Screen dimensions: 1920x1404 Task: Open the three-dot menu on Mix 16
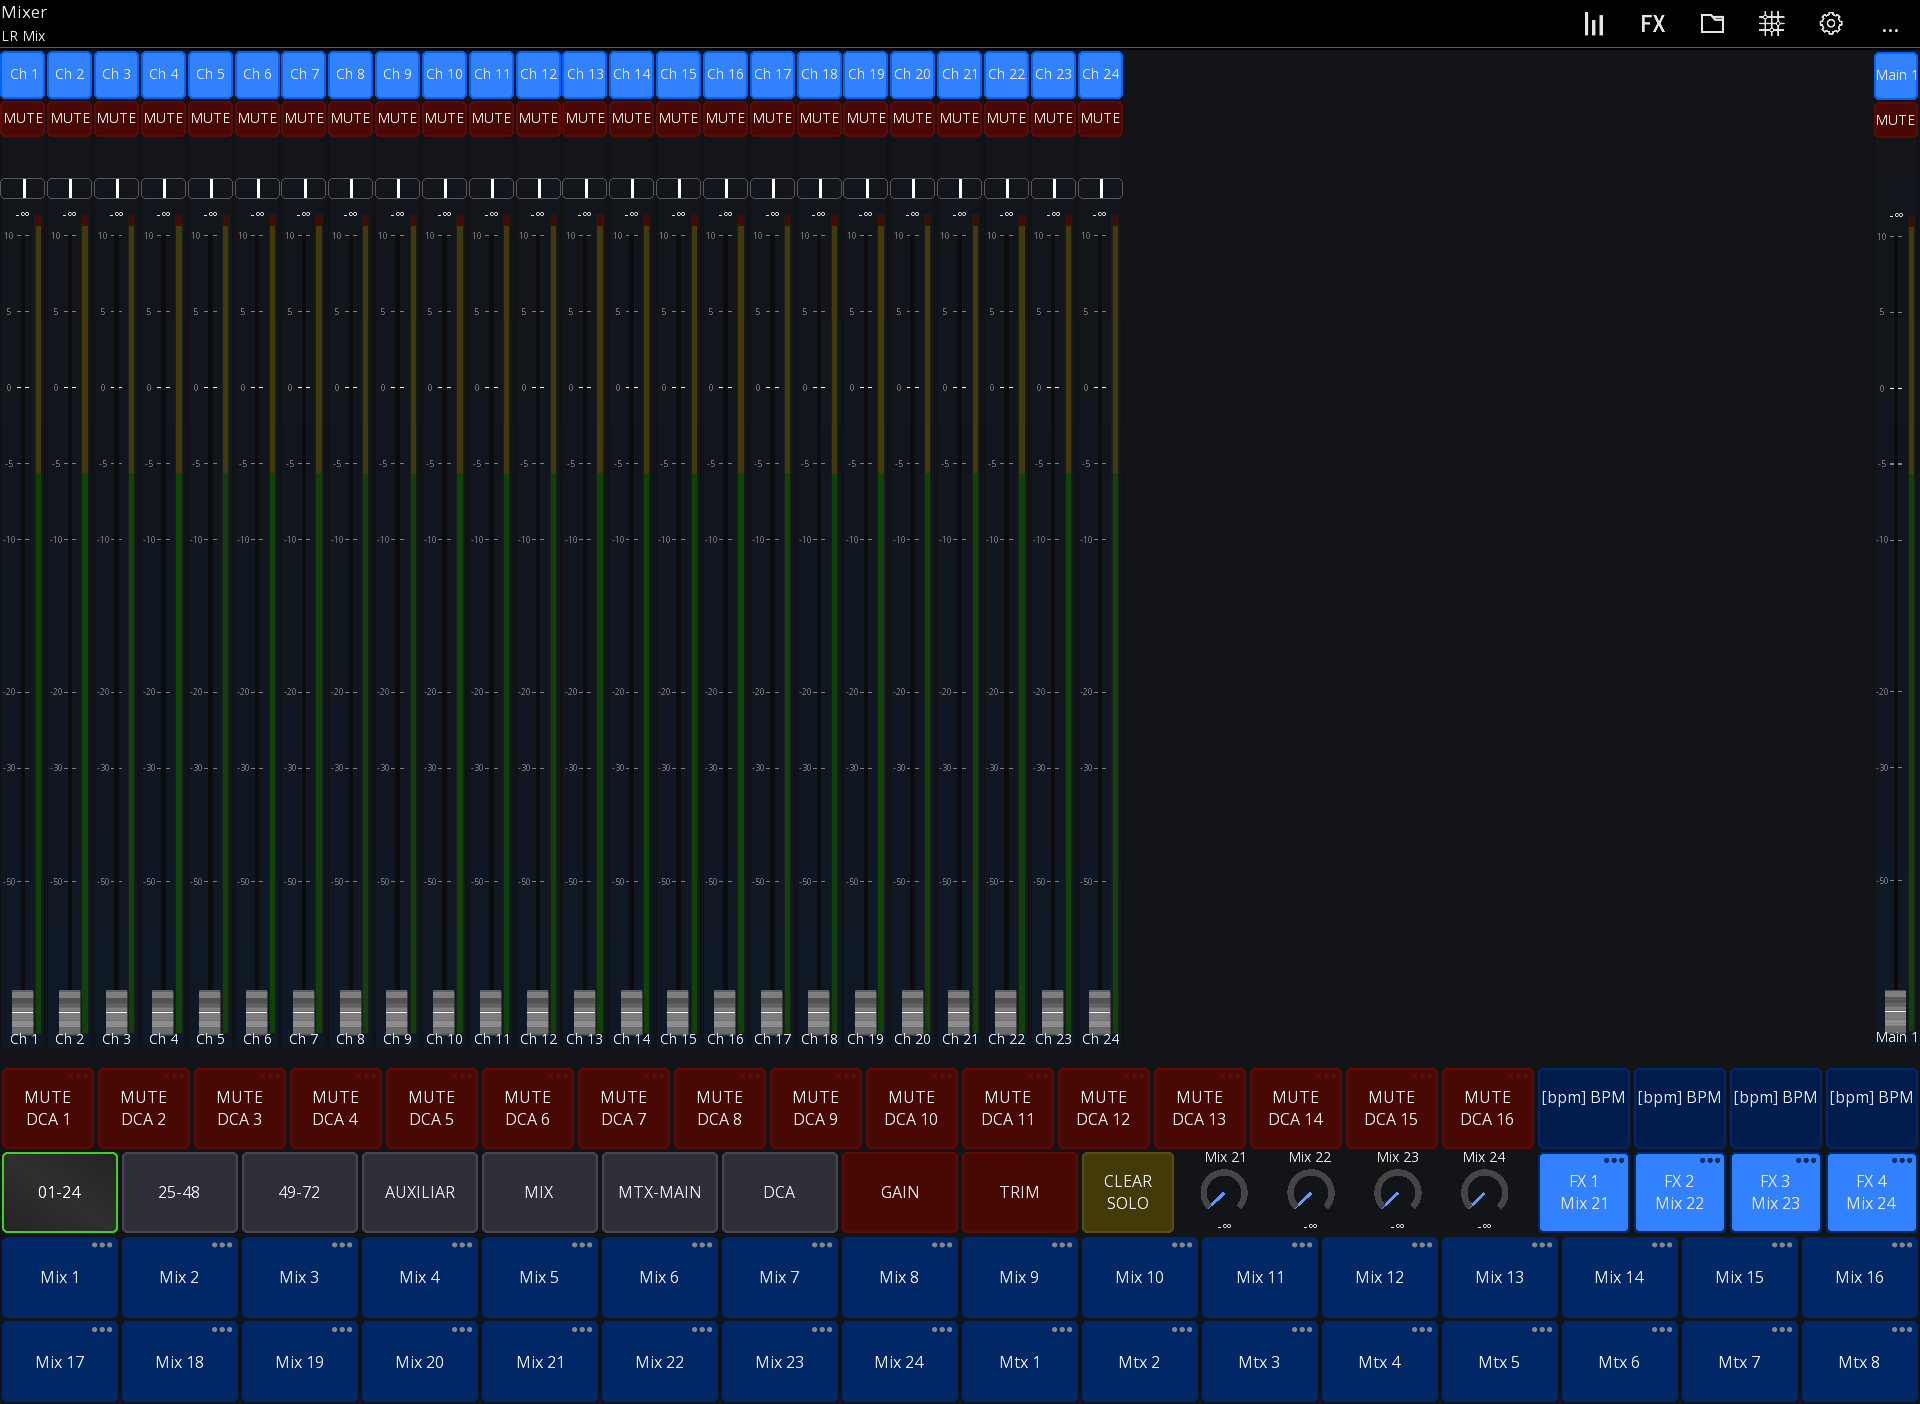click(x=1902, y=1246)
